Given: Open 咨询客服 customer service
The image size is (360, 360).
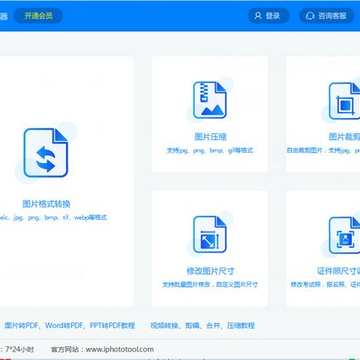Looking at the screenshot, I should click(x=327, y=16).
